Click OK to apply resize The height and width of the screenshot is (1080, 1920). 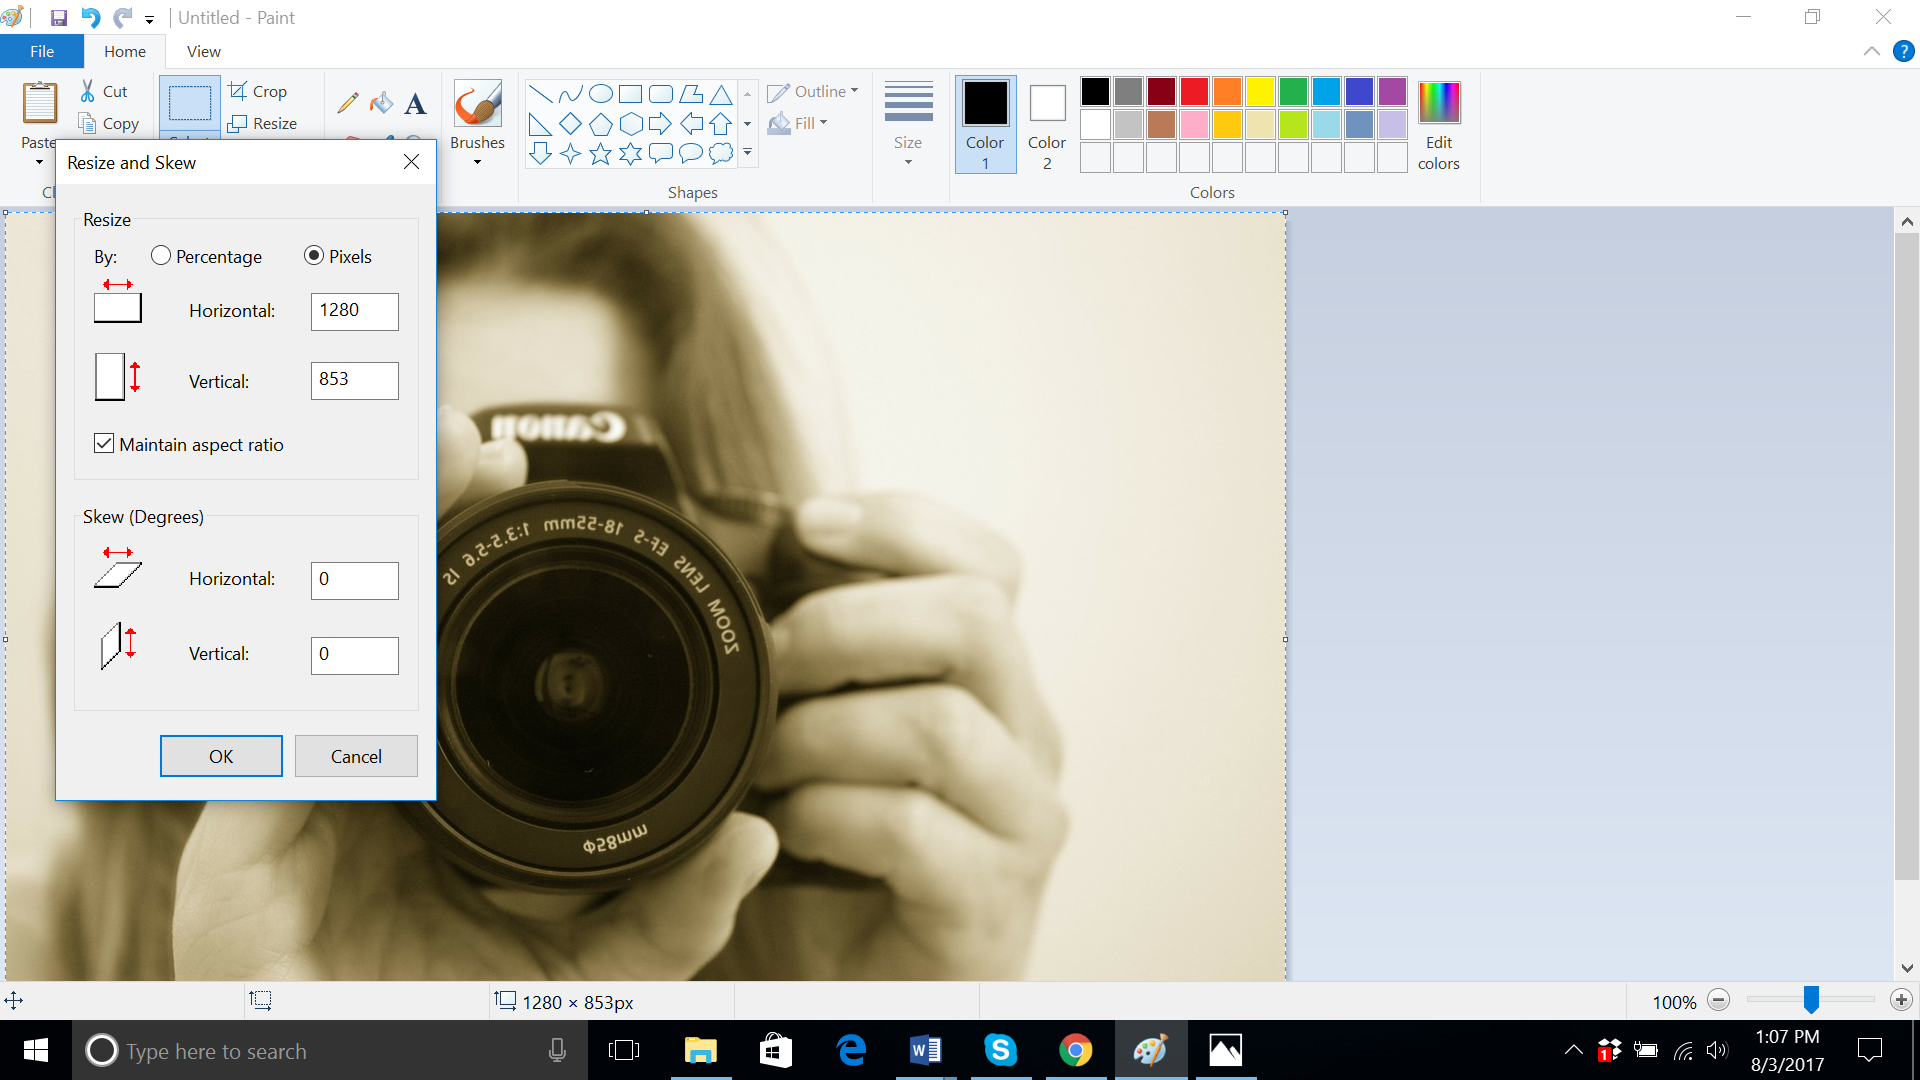220,755
